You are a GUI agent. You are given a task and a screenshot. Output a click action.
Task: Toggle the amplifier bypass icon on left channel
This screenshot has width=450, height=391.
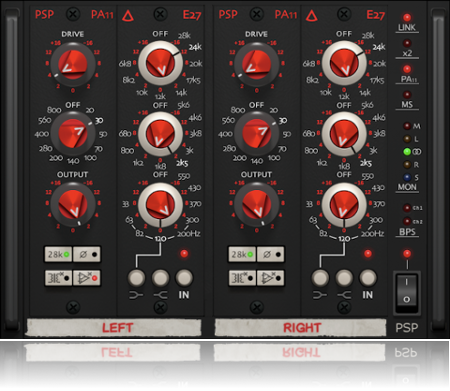click(x=87, y=278)
